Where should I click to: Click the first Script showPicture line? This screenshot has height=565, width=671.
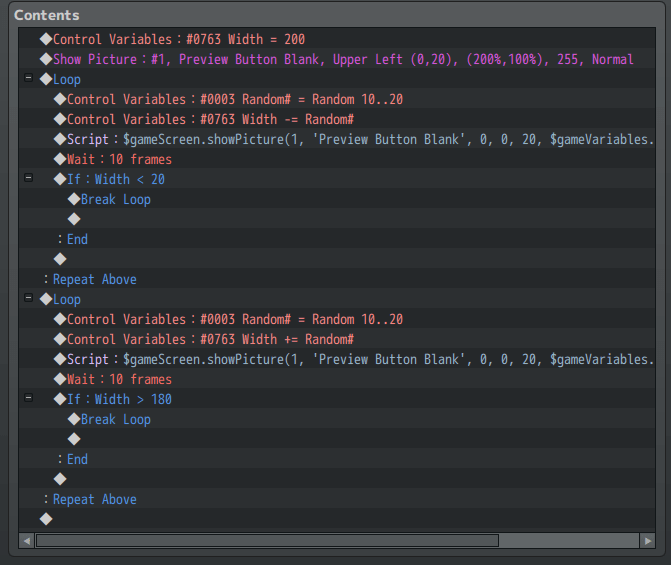(337, 140)
